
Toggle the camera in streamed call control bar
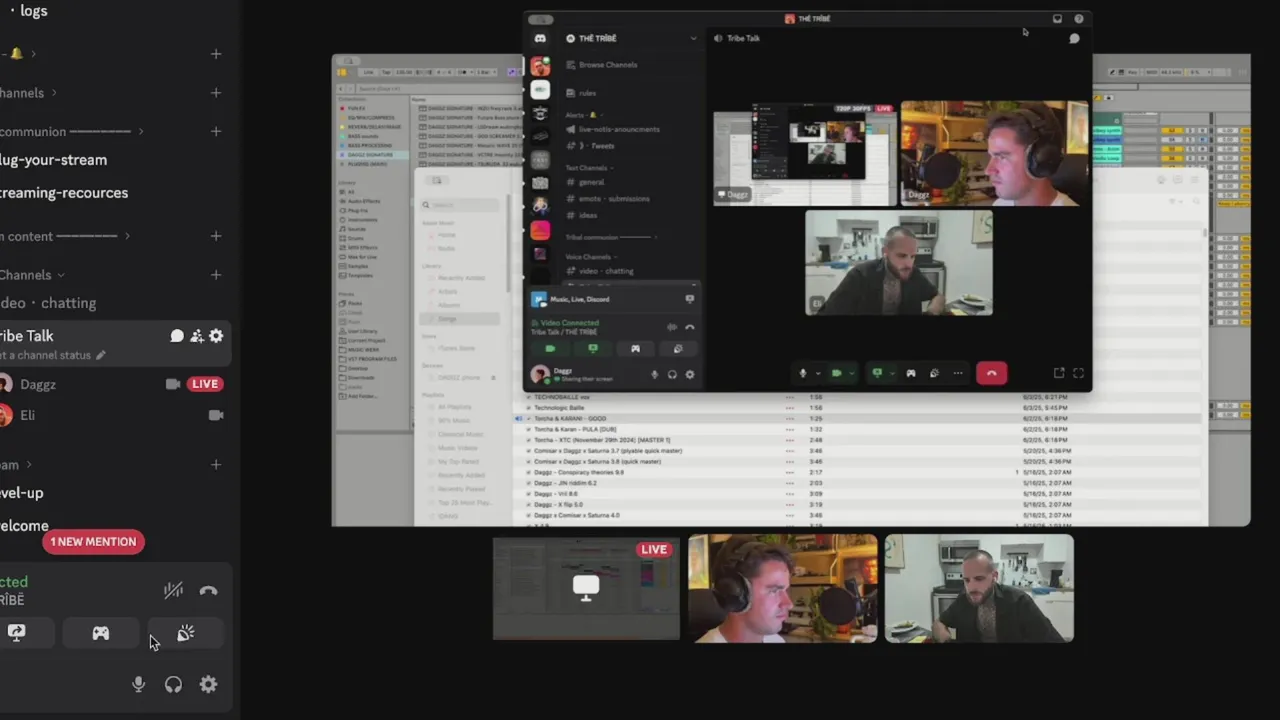pos(837,373)
